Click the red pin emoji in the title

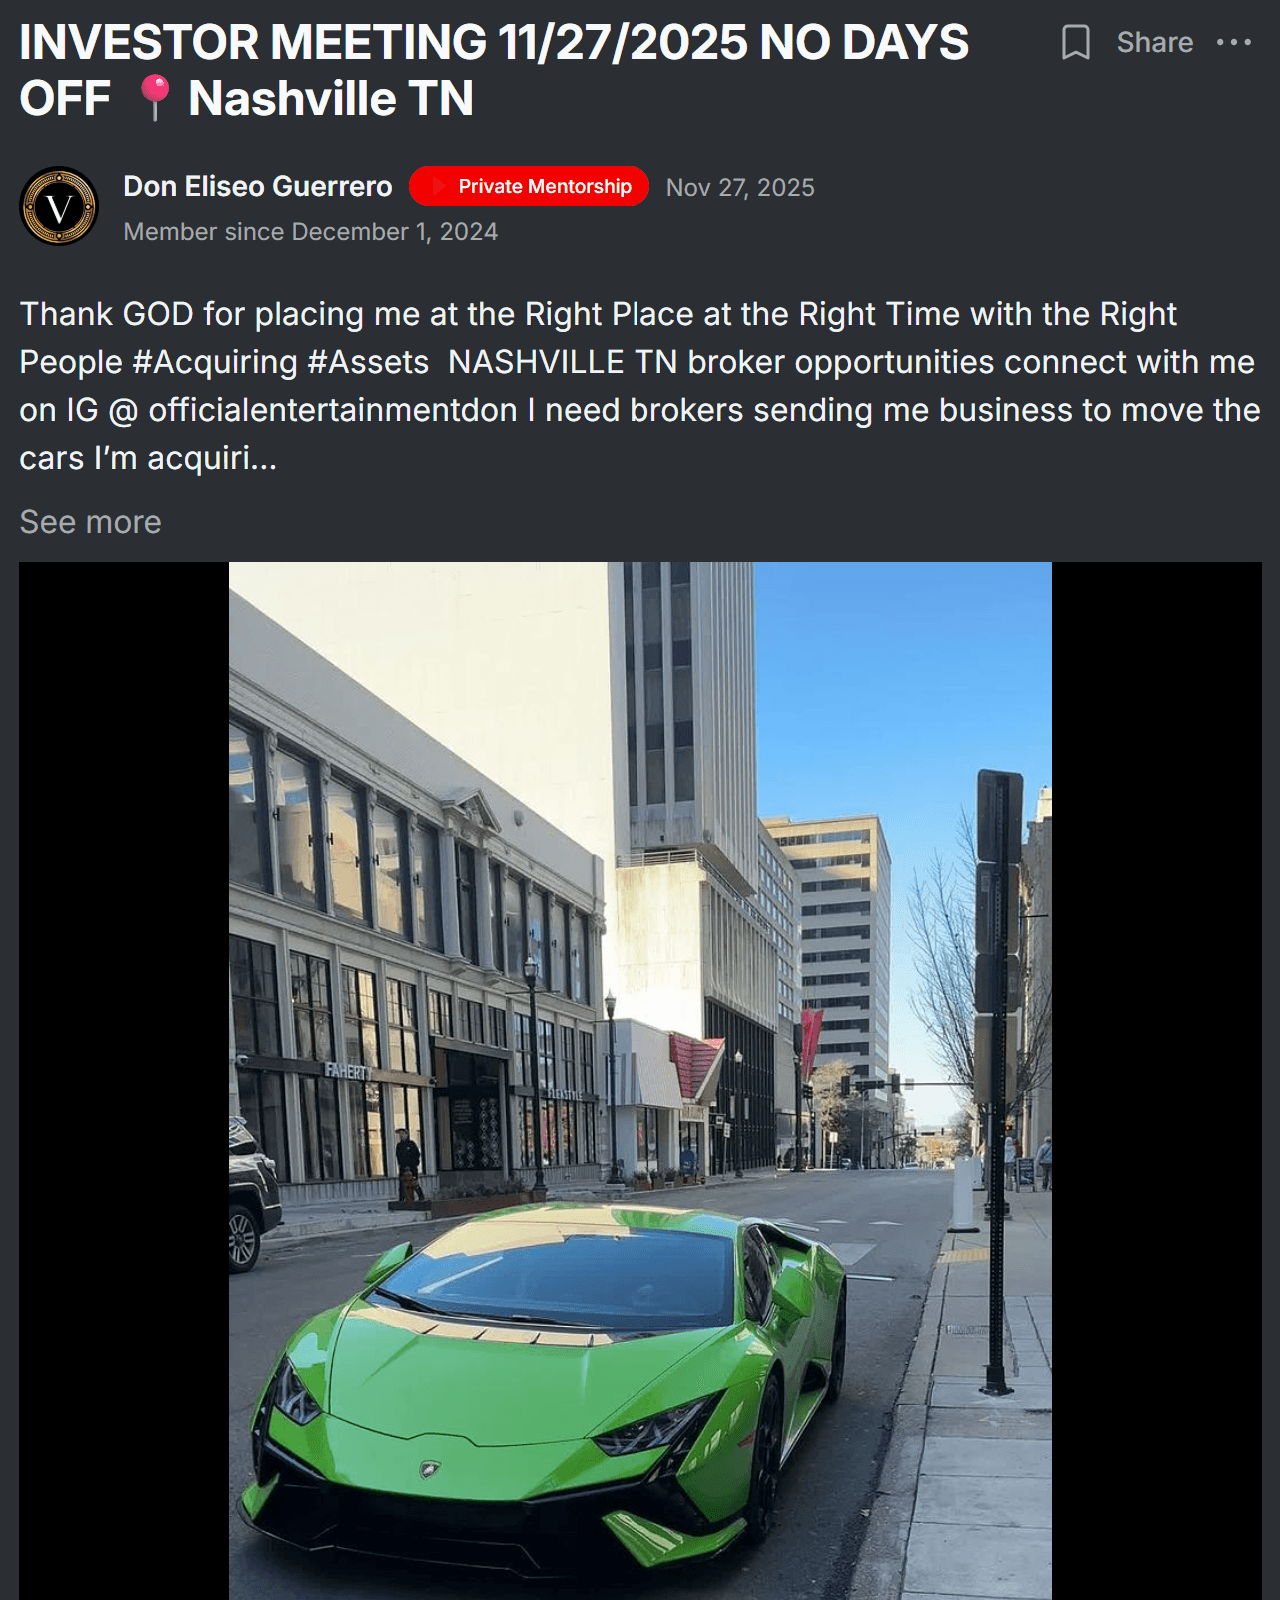click(154, 98)
